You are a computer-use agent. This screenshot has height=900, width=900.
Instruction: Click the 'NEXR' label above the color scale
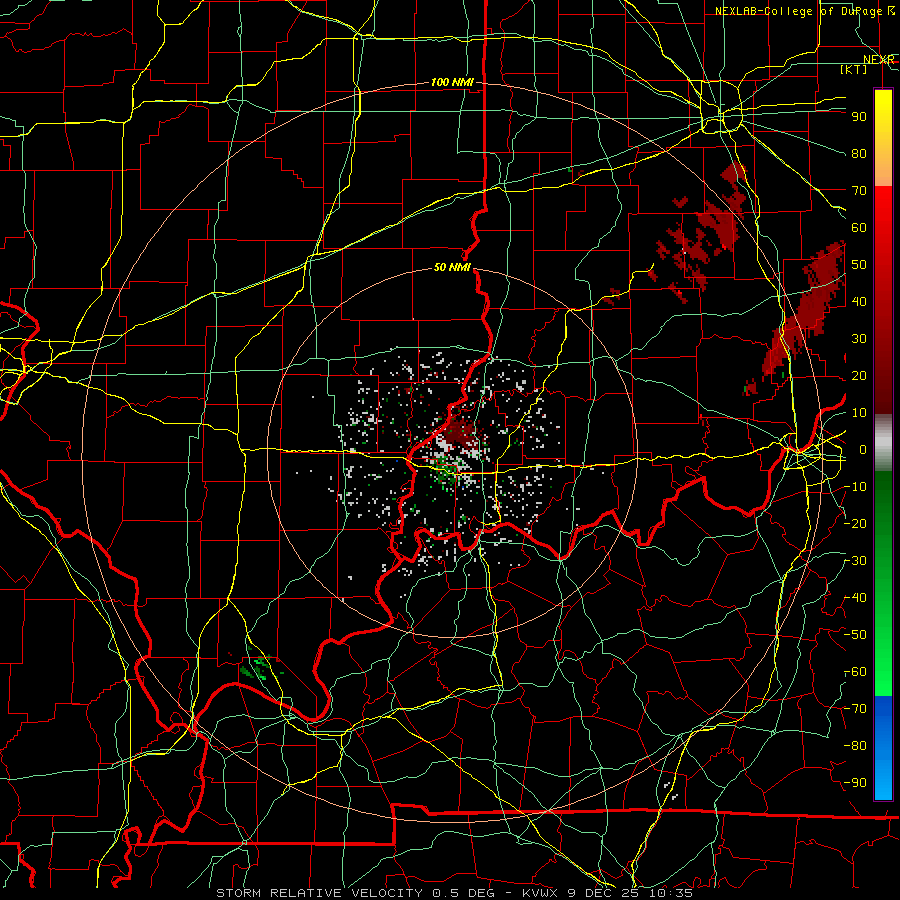tap(879, 60)
